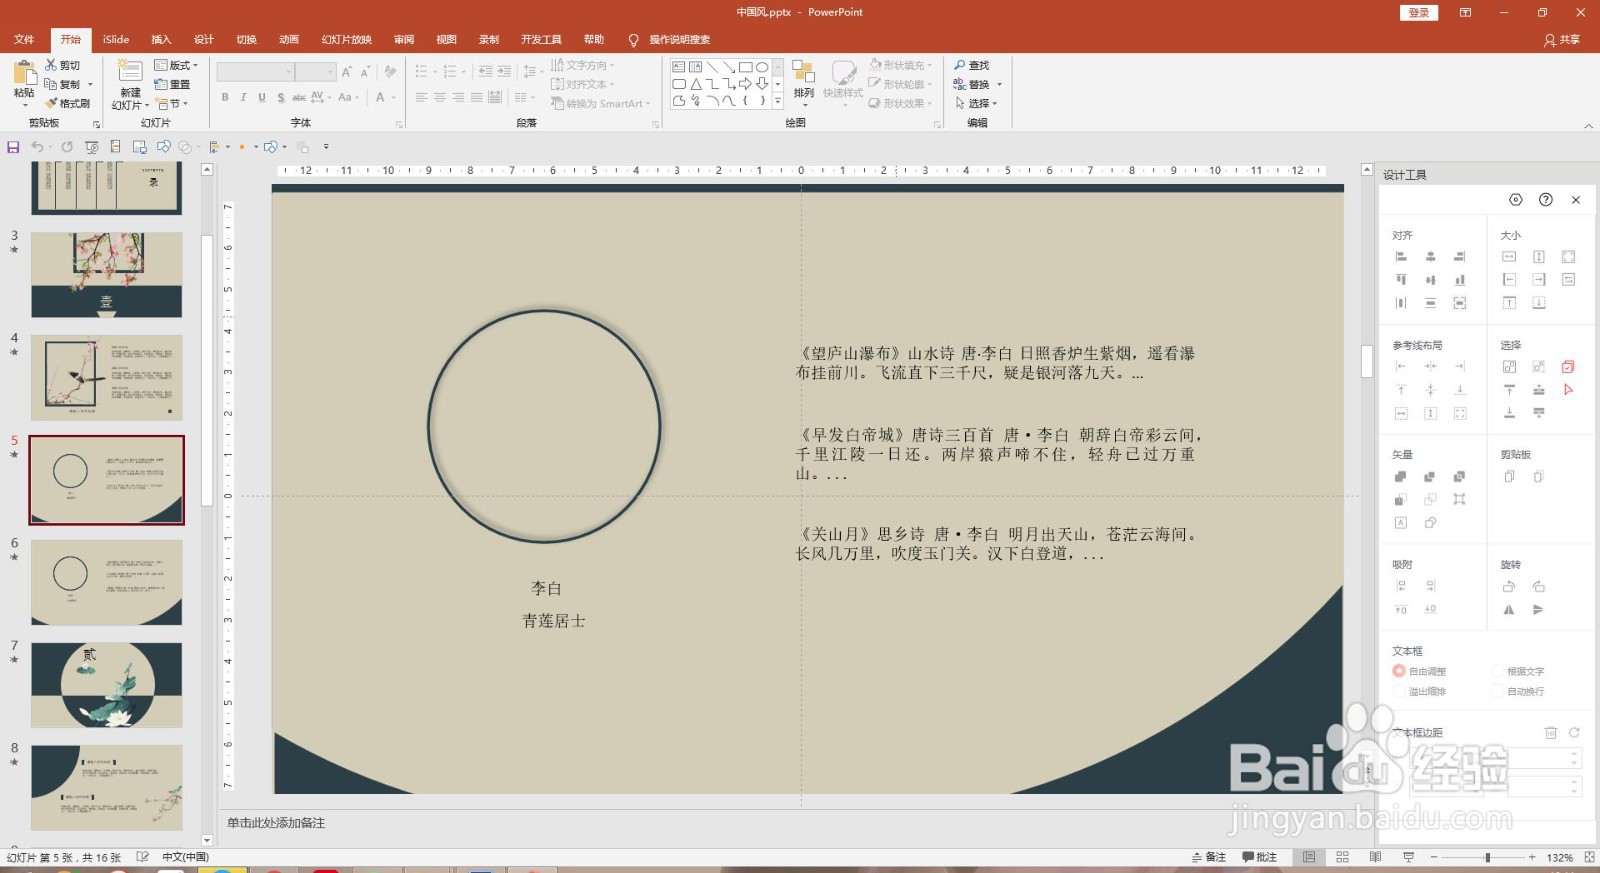Switch to slide sorter view in status bar
This screenshot has width=1600, height=873.
[1342, 857]
